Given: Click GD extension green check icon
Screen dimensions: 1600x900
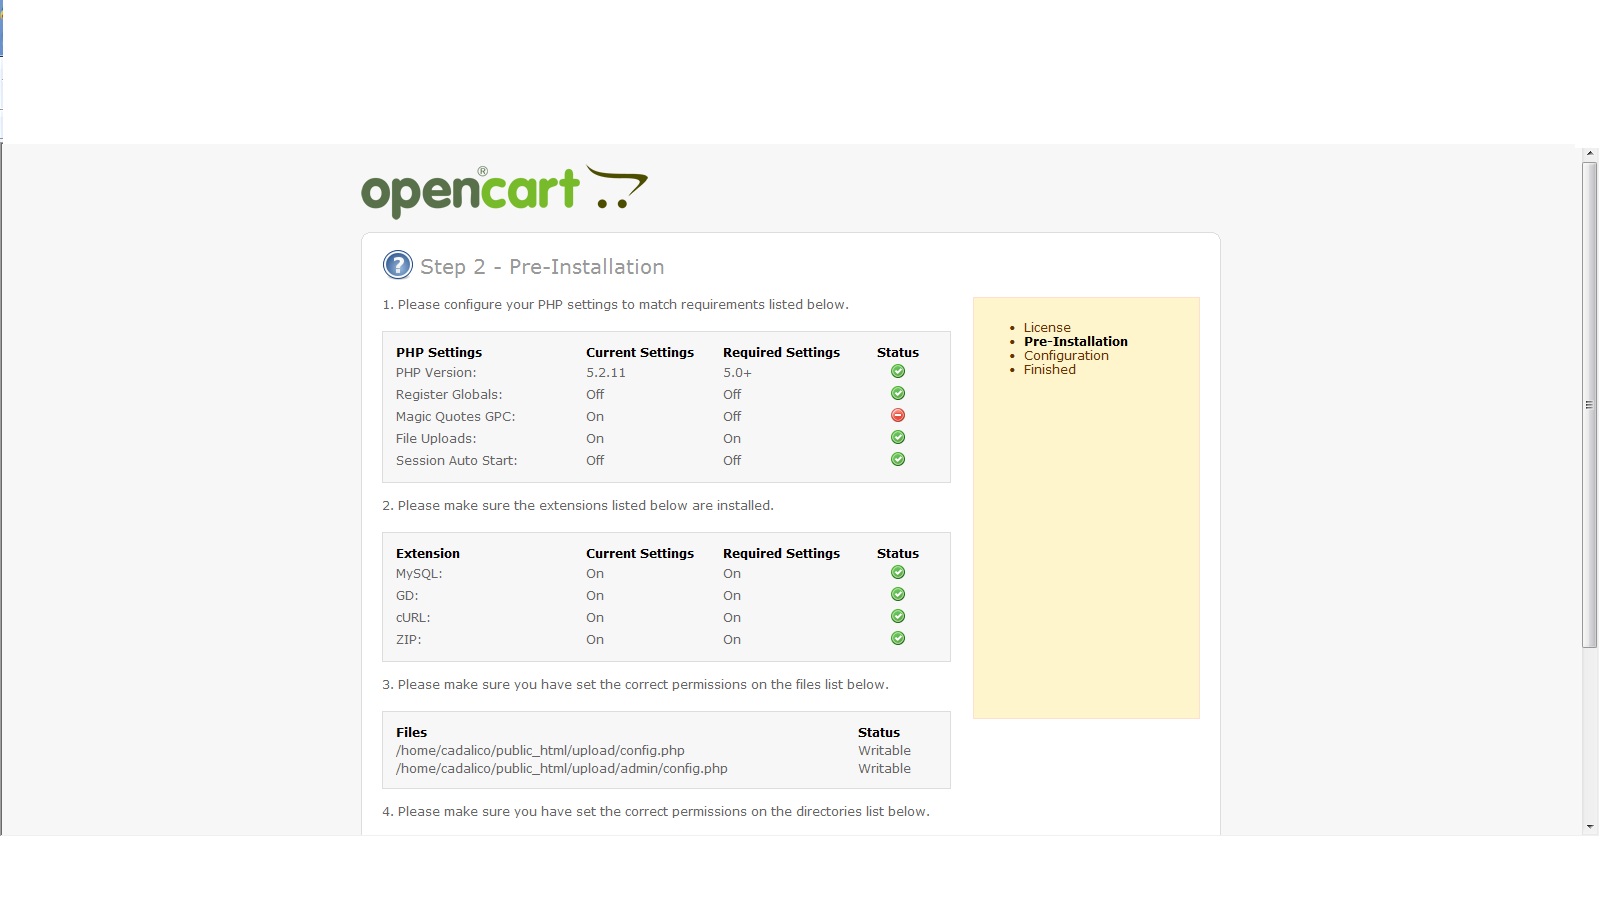Looking at the screenshot, I should coord(898,595).
